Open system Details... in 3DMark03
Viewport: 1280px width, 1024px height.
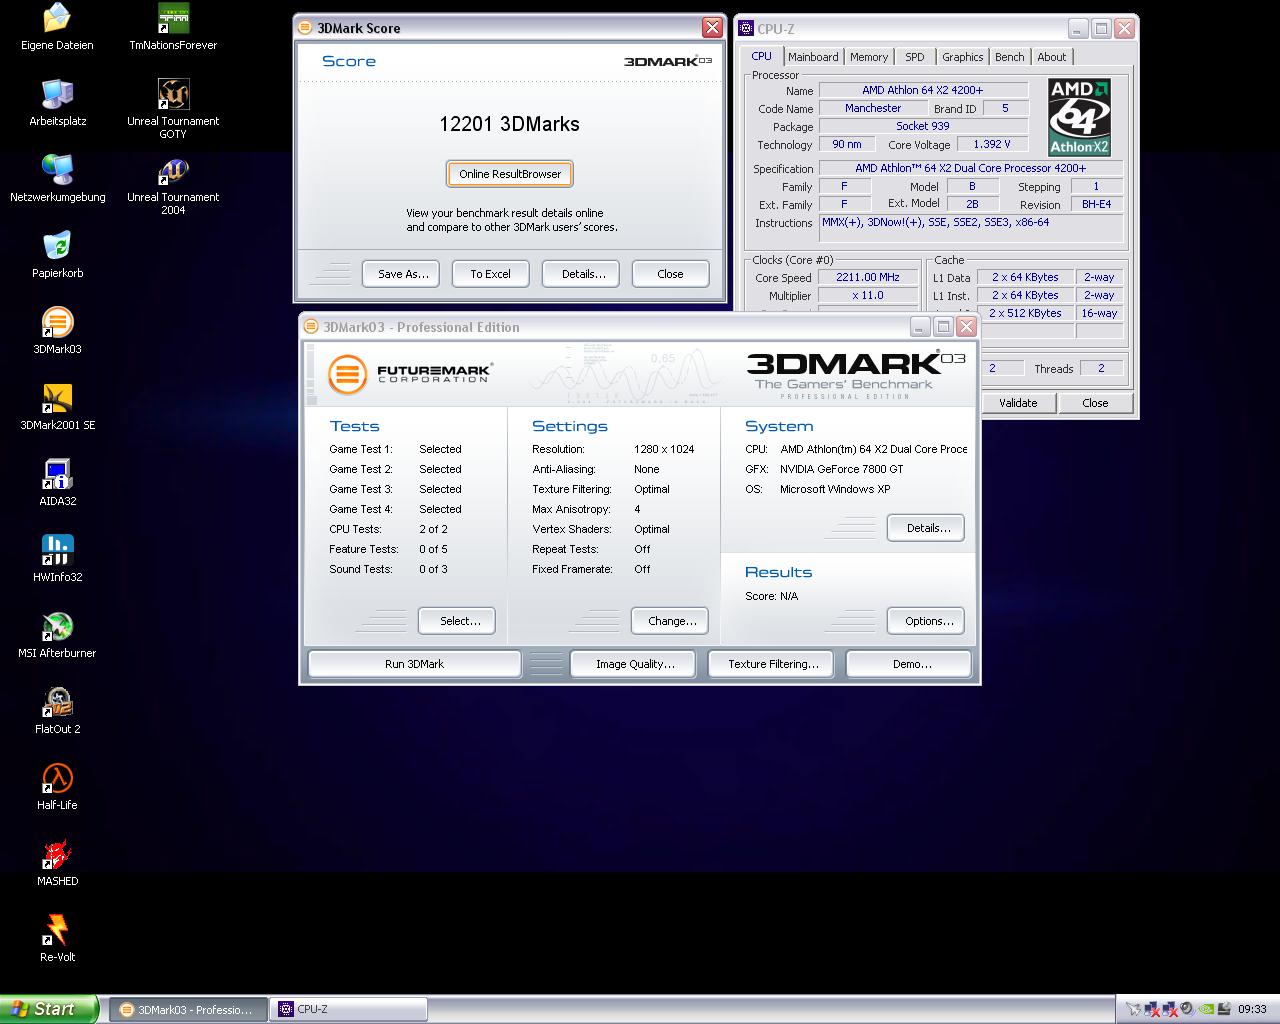coord(928,528)
